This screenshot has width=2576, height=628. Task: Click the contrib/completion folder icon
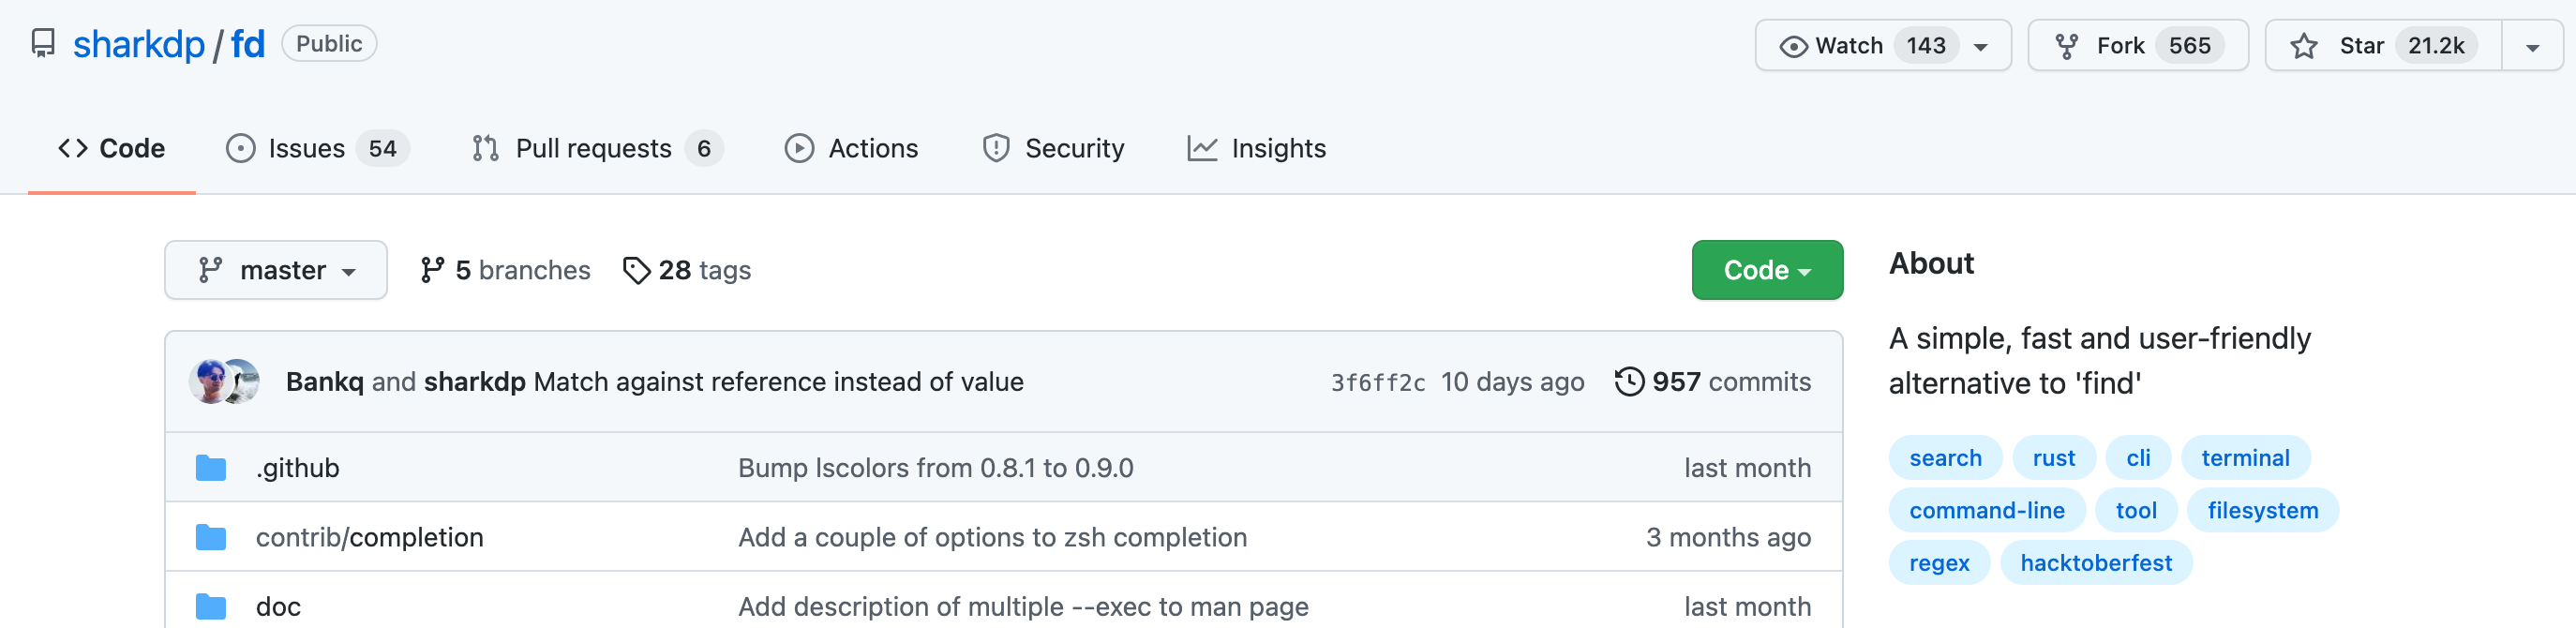211,537
